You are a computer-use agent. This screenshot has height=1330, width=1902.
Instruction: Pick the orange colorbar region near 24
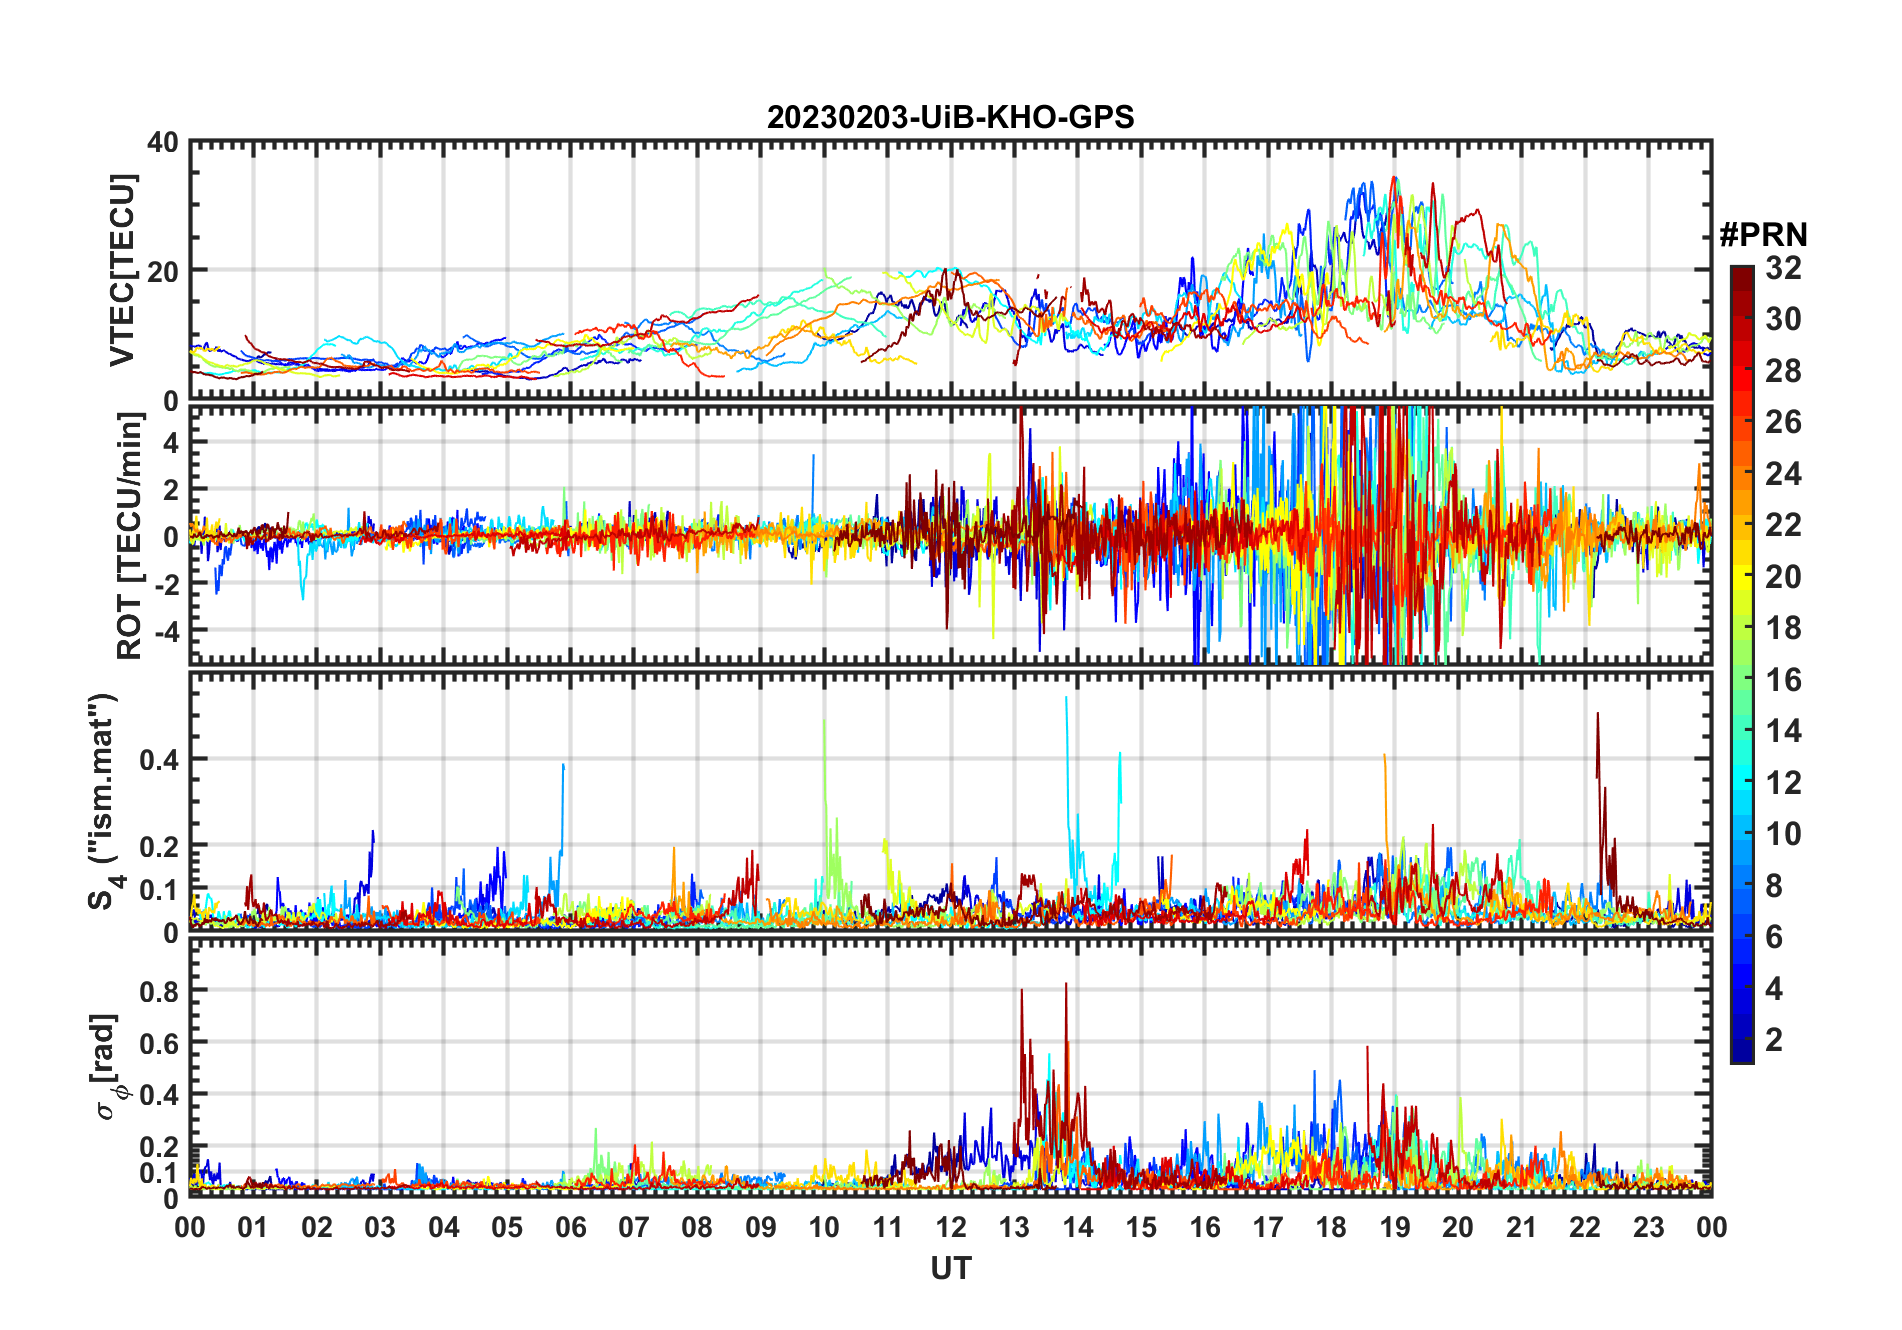click(x=1742, y=473)
